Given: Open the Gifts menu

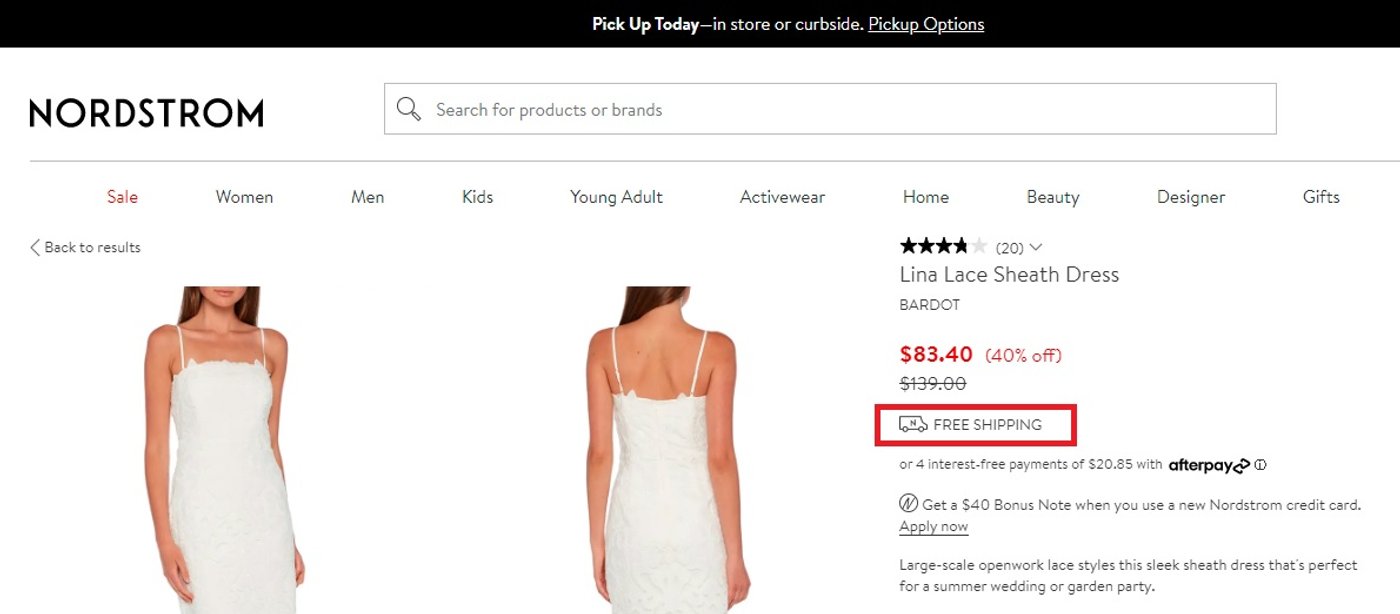Looking at the screenshot, I should click(1320, 197).
